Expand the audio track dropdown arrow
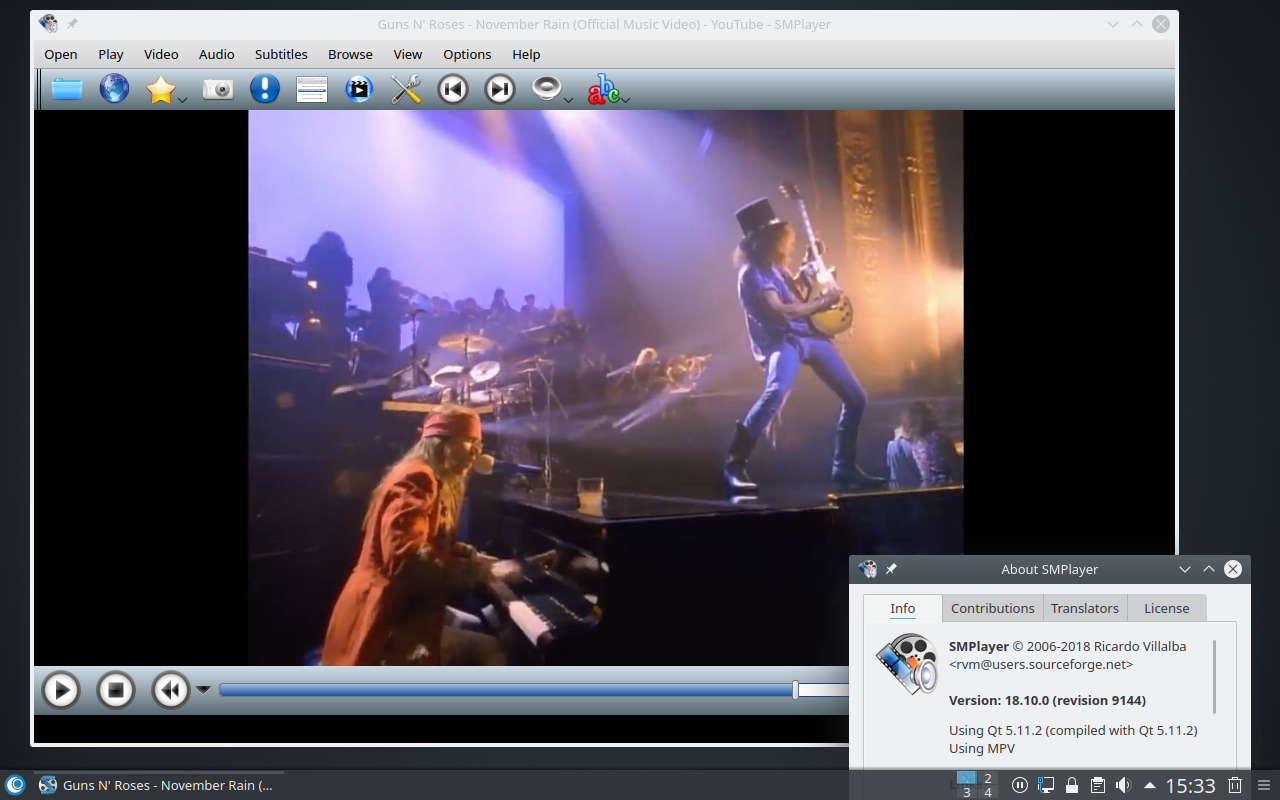This screenshot has height=800, width=1280. (568, 99)
